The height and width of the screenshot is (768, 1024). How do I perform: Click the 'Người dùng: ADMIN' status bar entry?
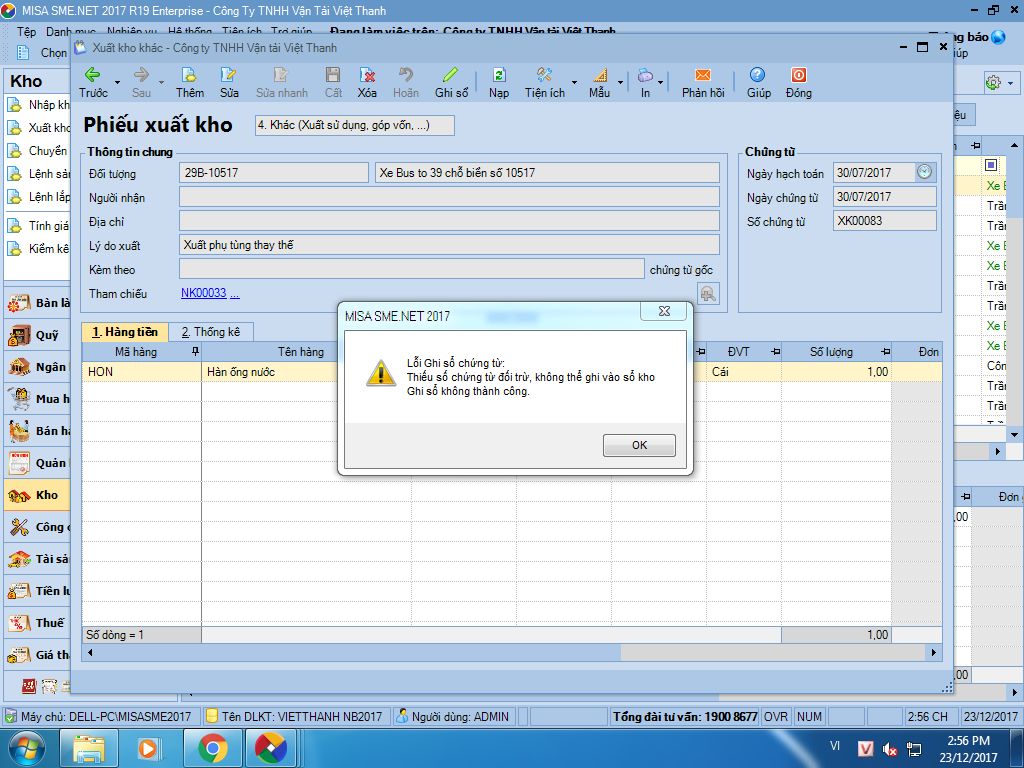pyautogui.click(x=454, y=716)
